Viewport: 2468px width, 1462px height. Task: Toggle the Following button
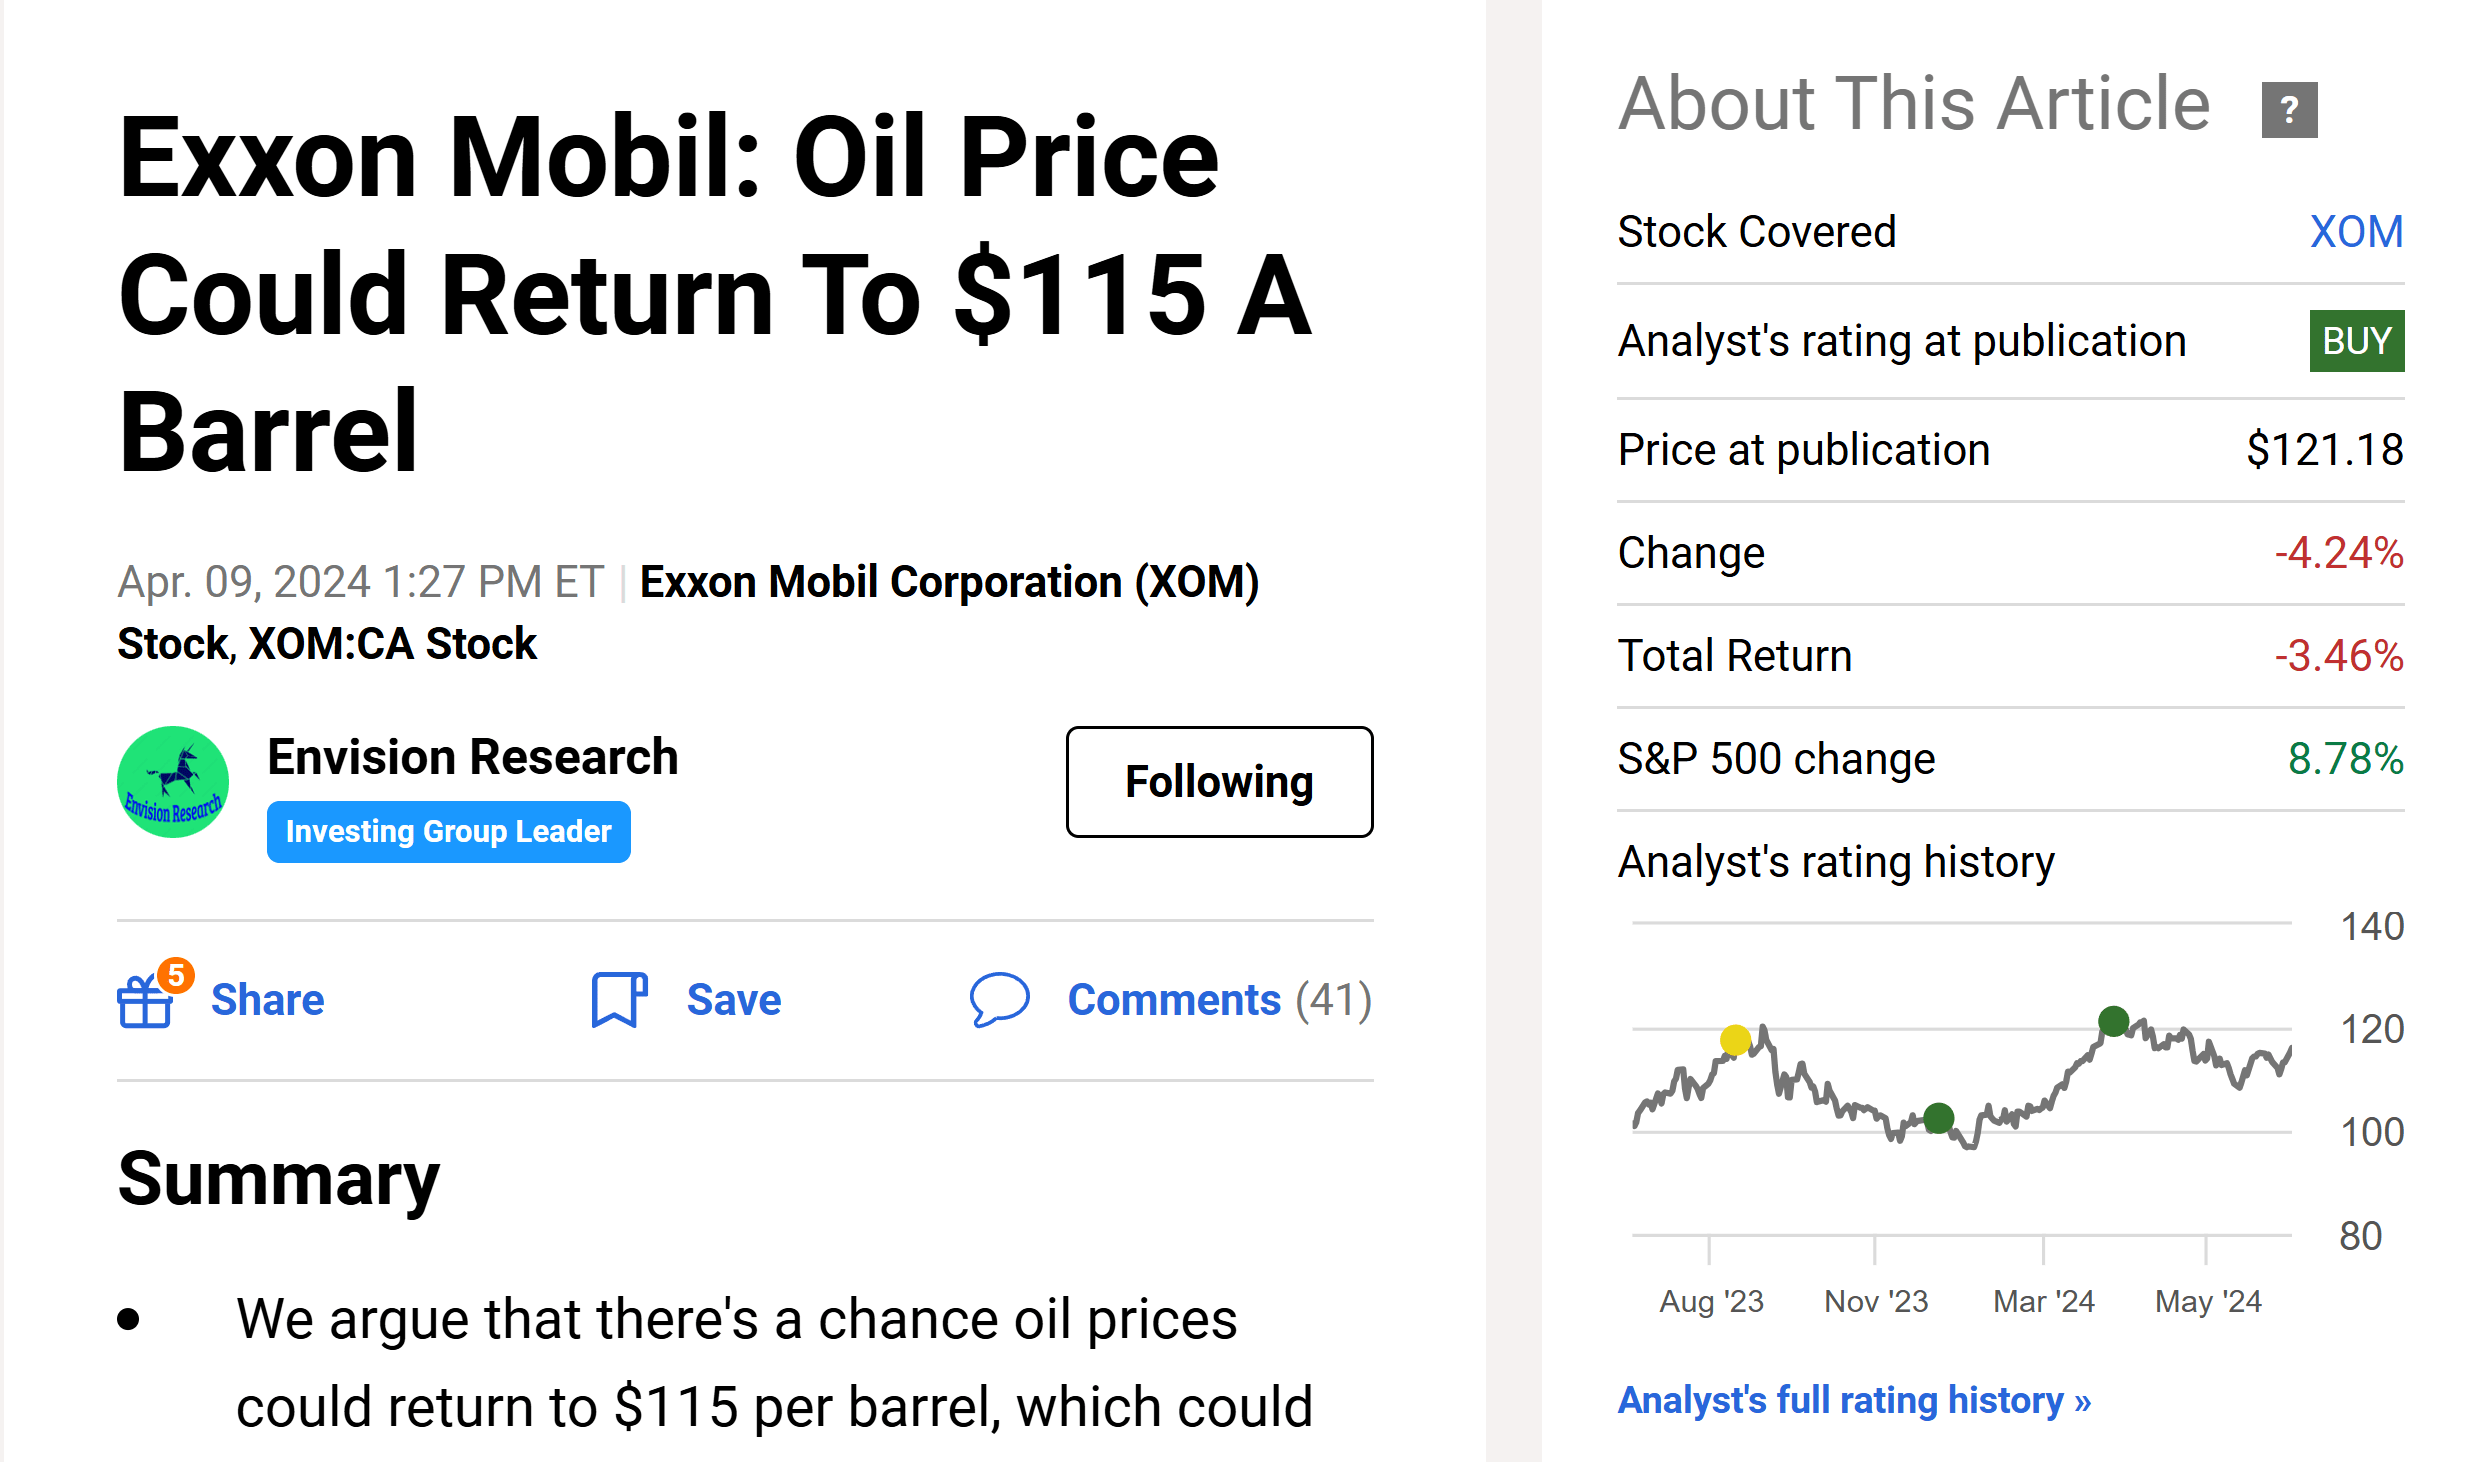[1219, 782]
